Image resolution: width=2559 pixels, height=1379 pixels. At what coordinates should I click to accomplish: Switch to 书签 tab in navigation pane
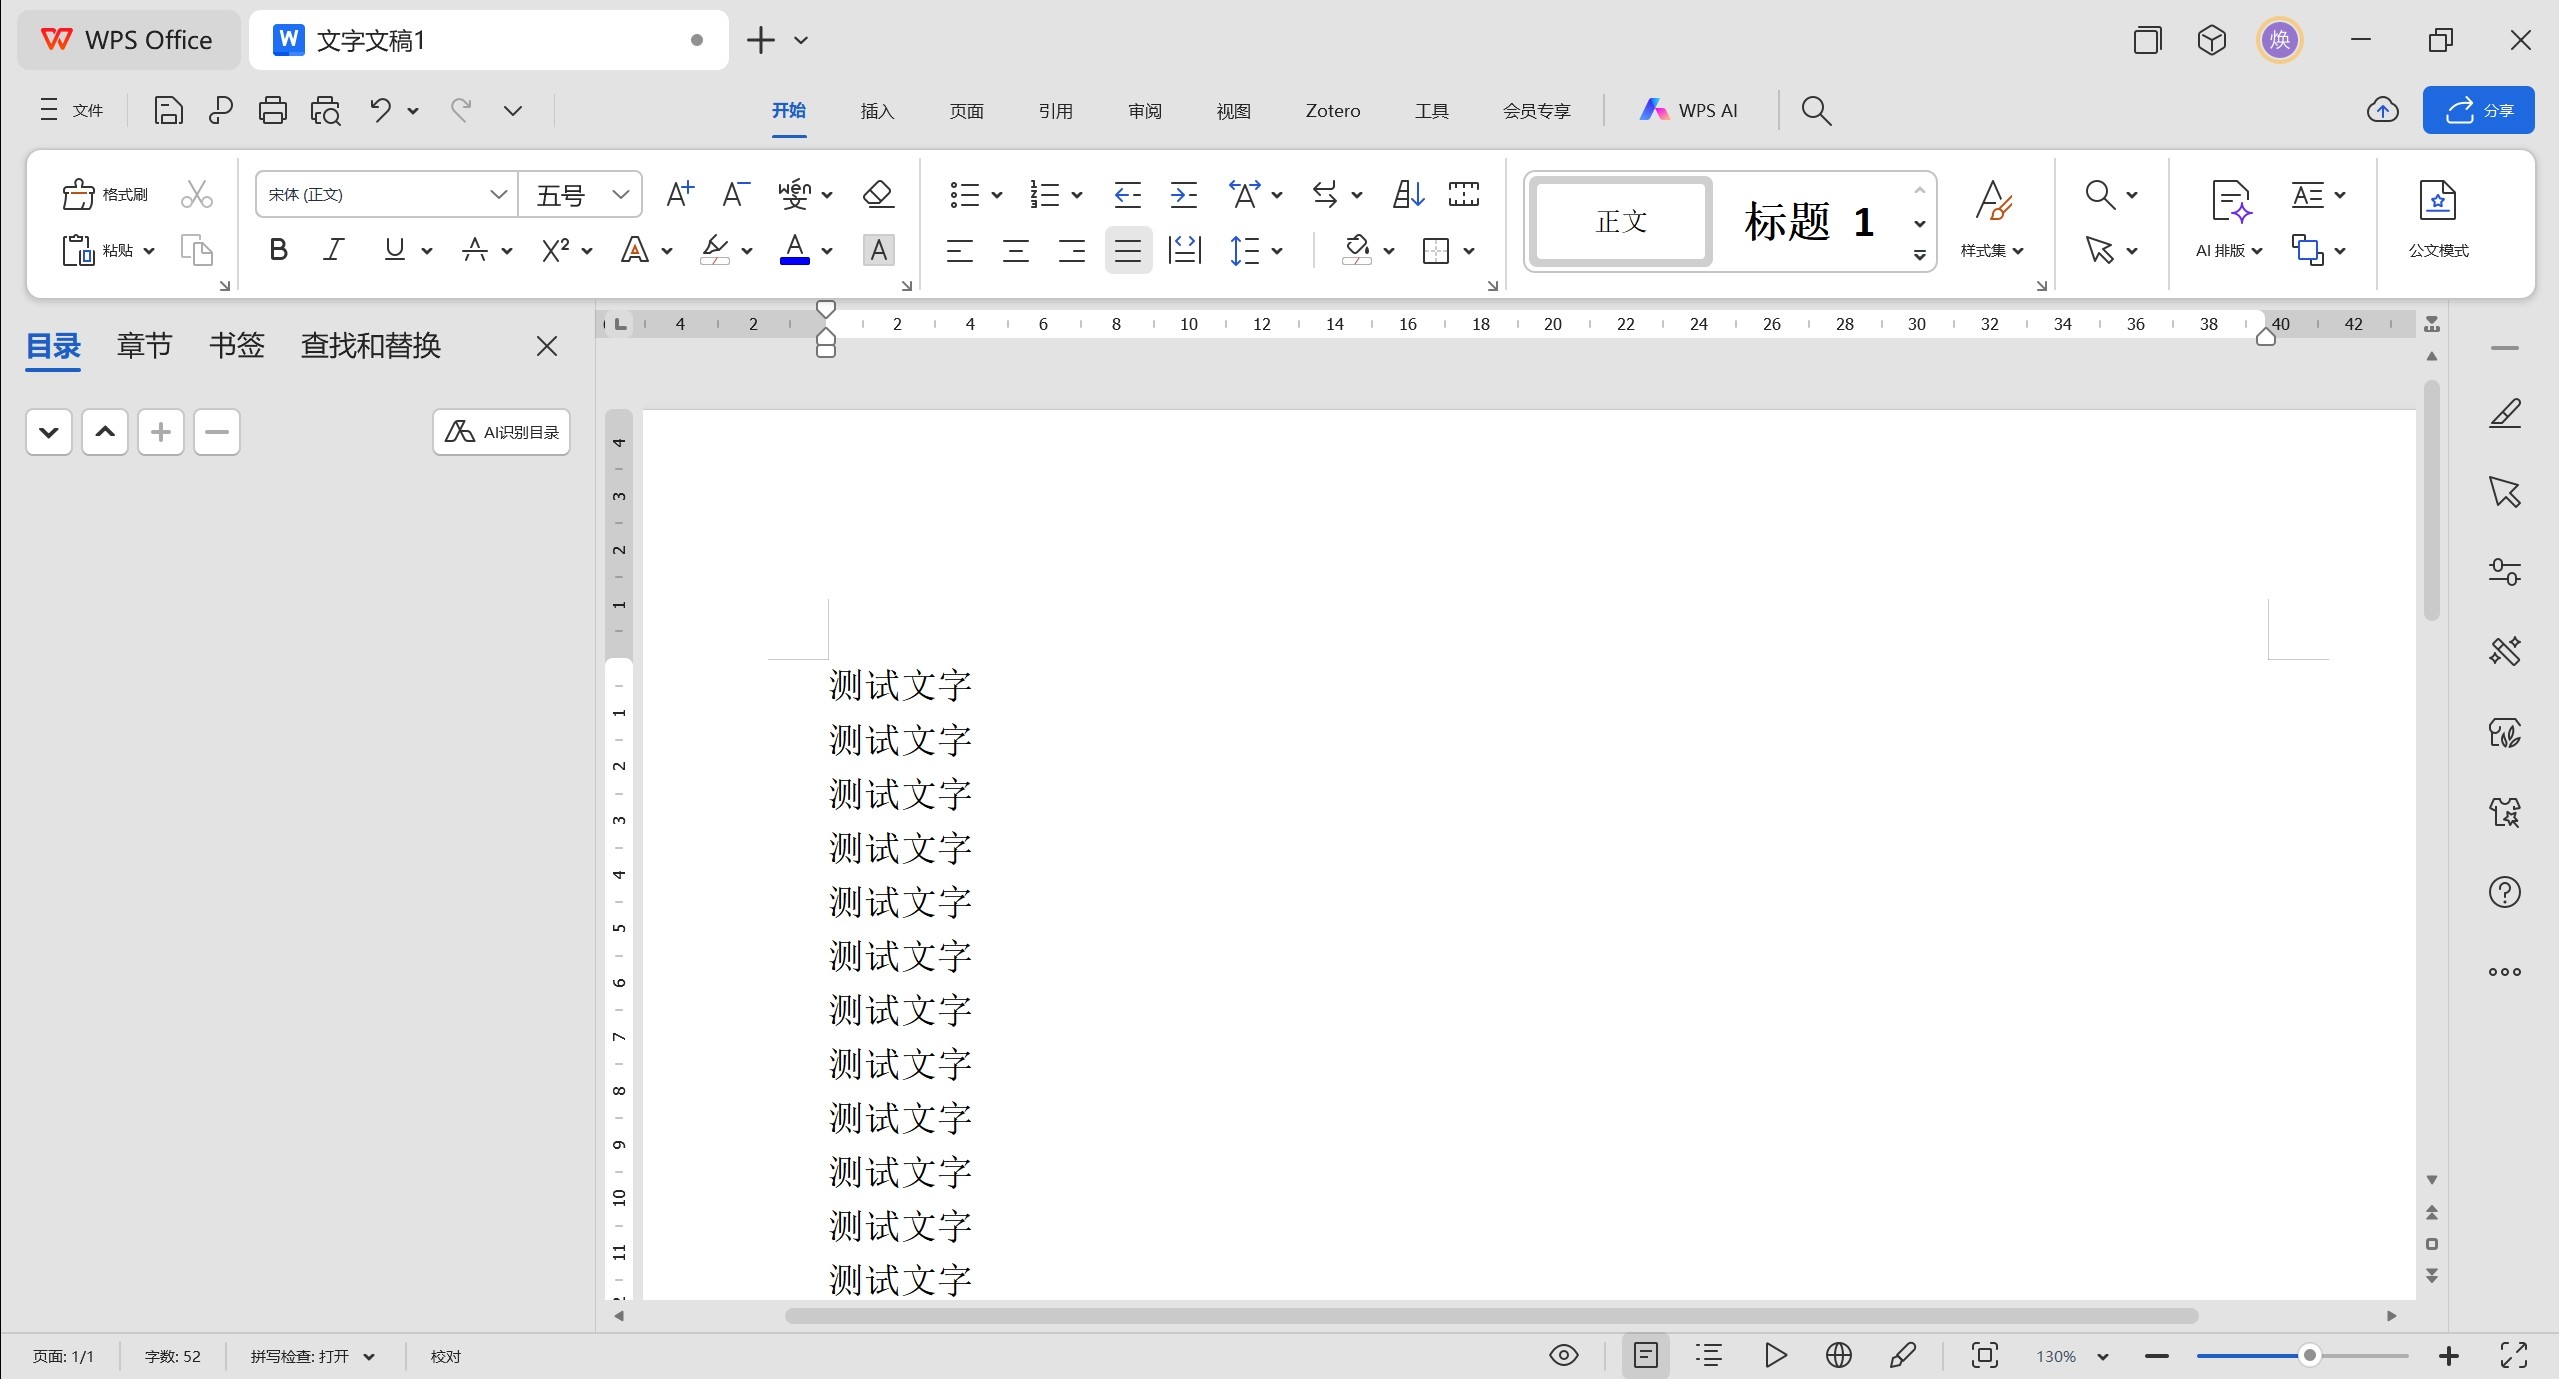tap(237, 346)
